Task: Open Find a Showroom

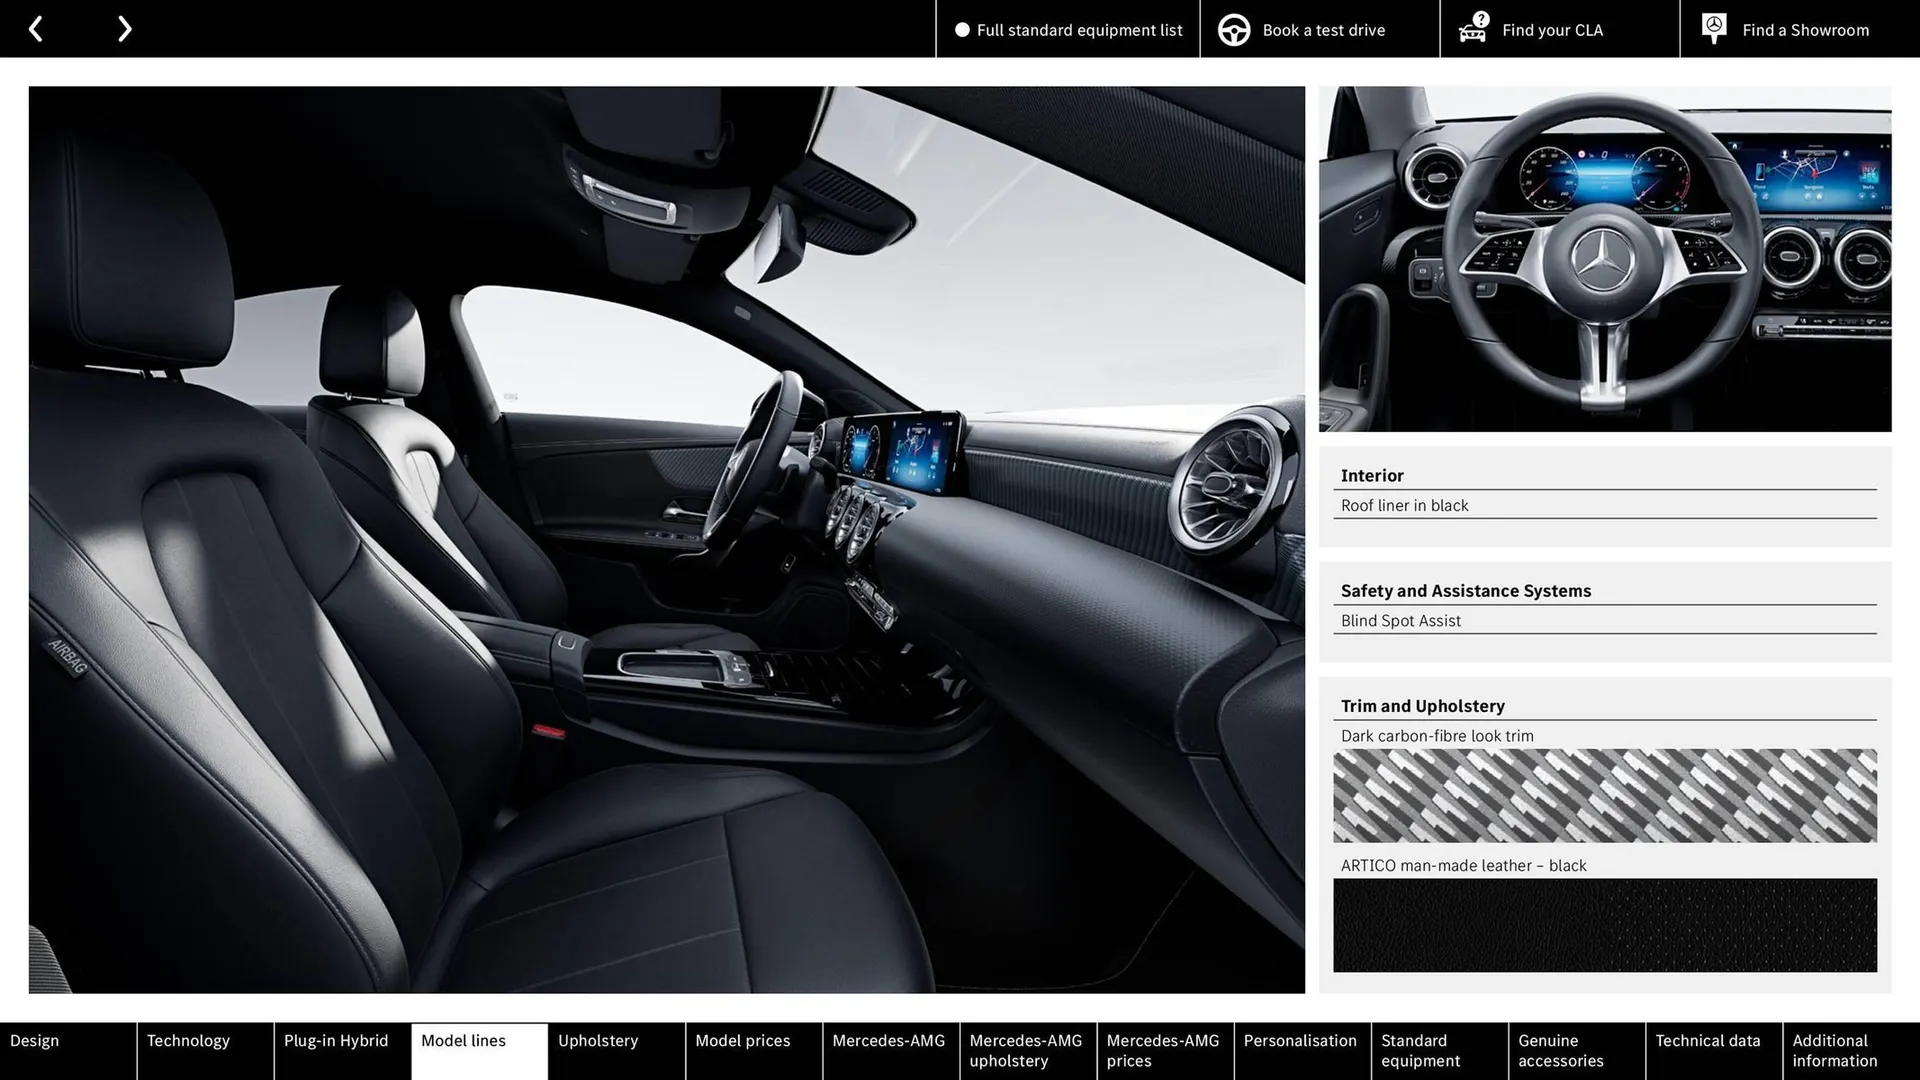Action: 1805,30
